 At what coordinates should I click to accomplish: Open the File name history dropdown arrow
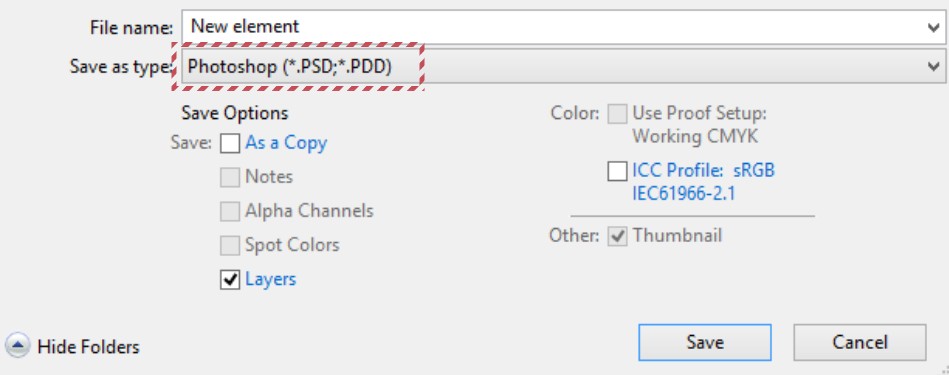(933, 27)
